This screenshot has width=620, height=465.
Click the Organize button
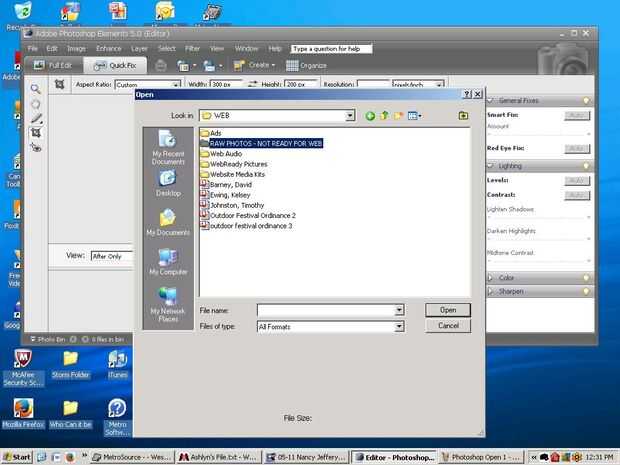click(306, 65)
